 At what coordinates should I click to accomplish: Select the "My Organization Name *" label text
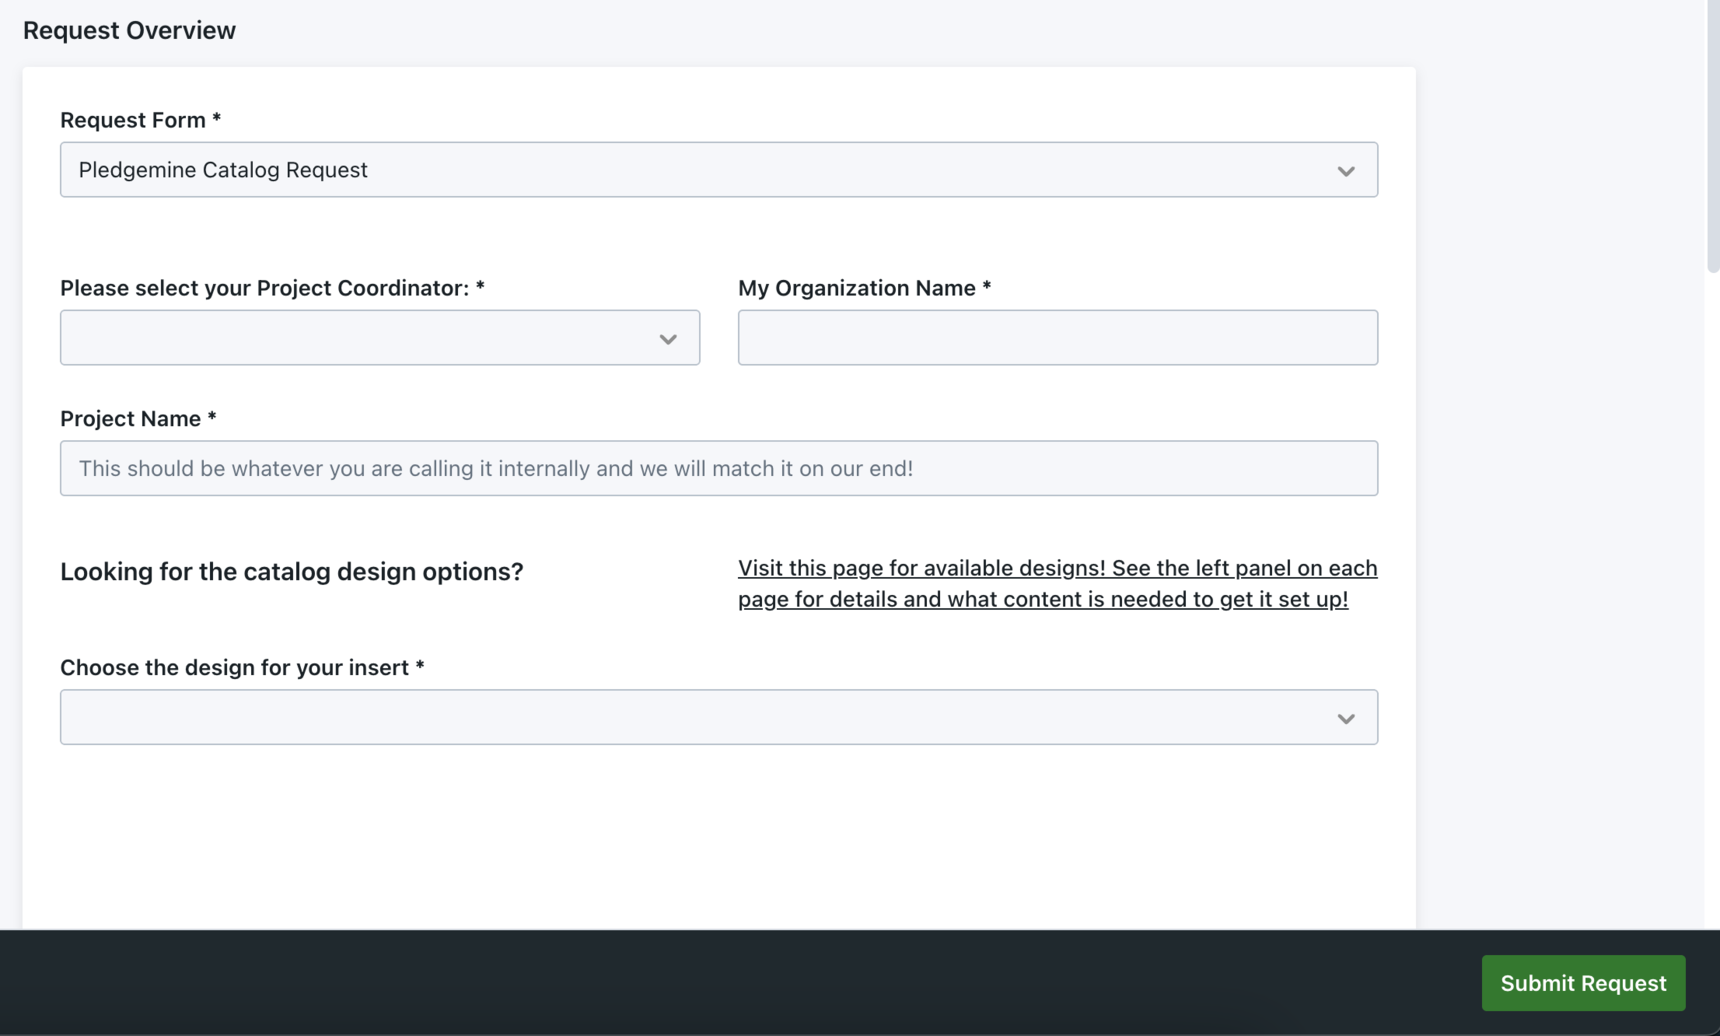coord(864,288)
